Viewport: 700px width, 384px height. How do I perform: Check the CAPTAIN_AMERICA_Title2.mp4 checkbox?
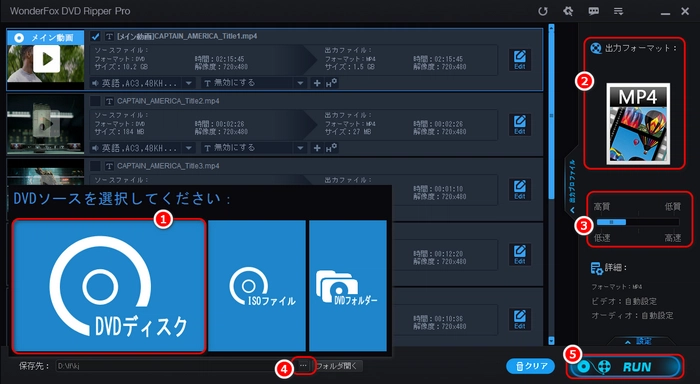[x=95, y=101]
